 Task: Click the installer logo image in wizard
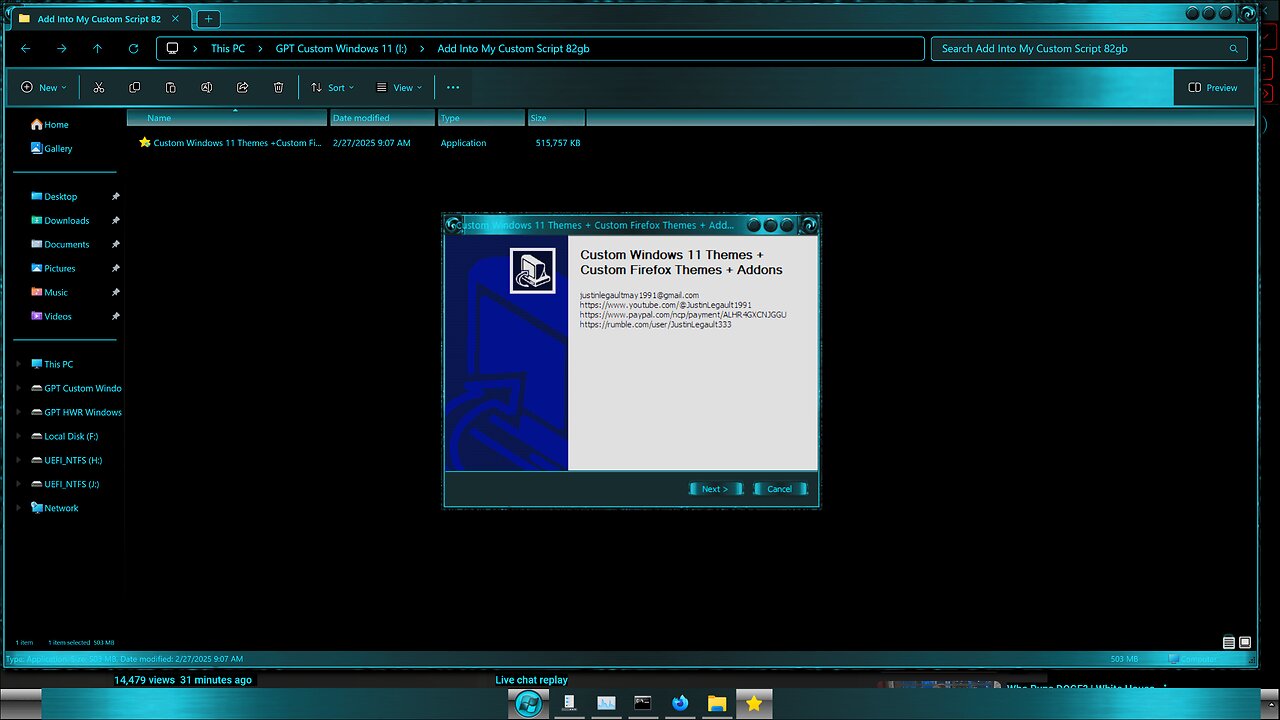(x=532, y=270)
